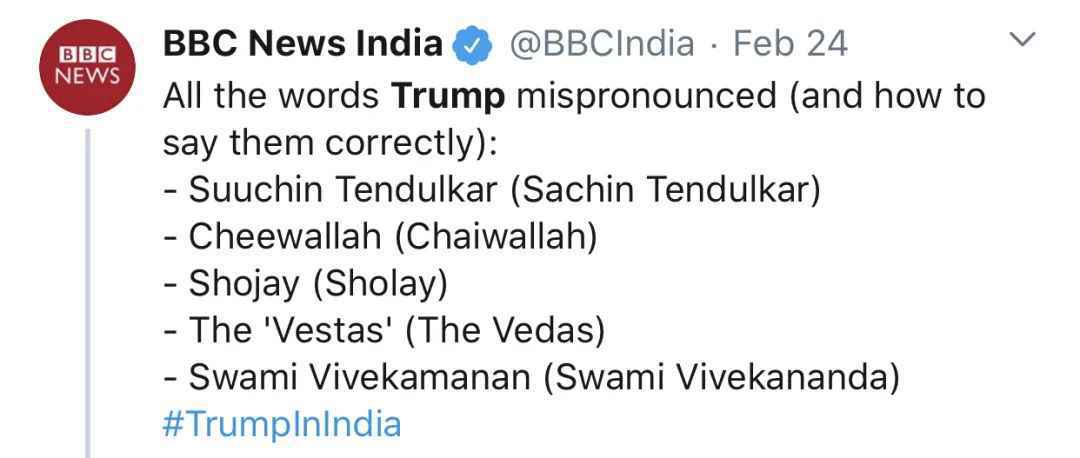Click the '(Sachin Tendulkar)' correction
1080x458 pixels.
pos(665,191)
